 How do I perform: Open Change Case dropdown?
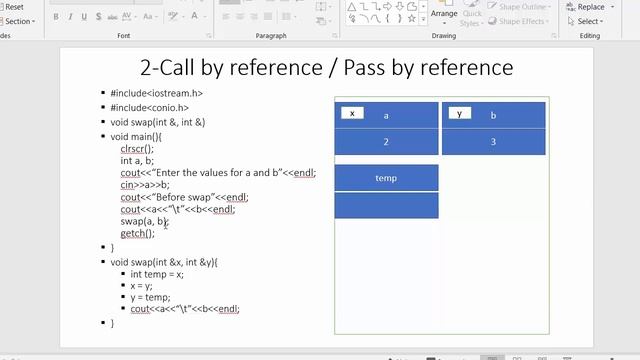pos(150,17)
